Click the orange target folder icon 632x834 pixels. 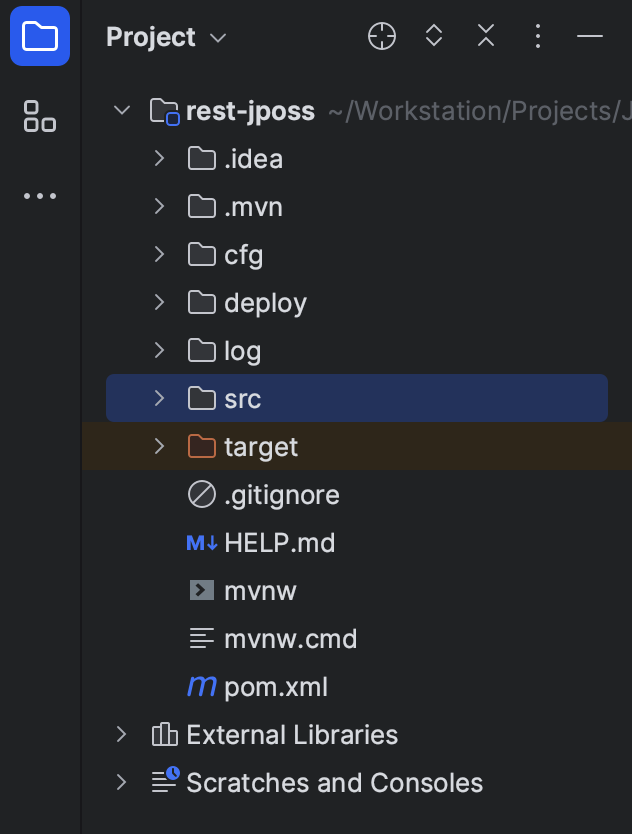tap(202, 446)
